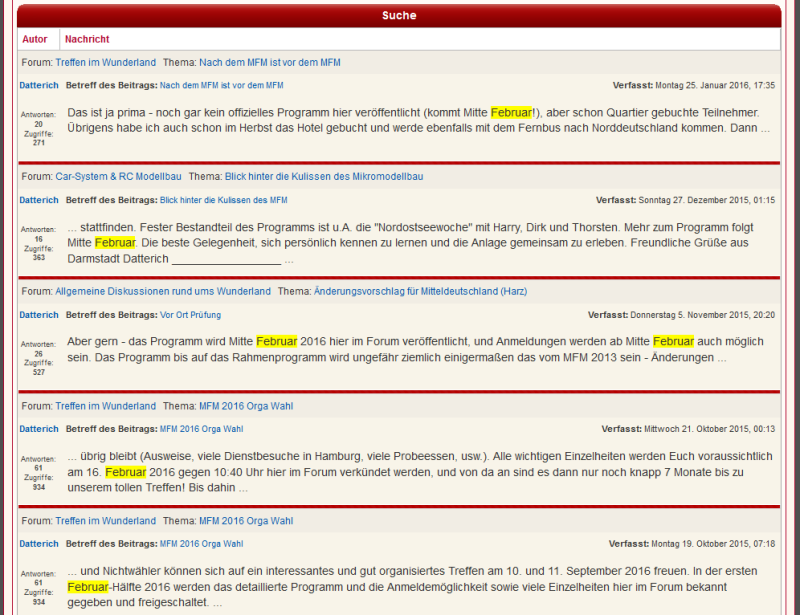
Task: Click the 'Nach dem MFM ist vor dem MFM' topic link
Action: [269, 62]
